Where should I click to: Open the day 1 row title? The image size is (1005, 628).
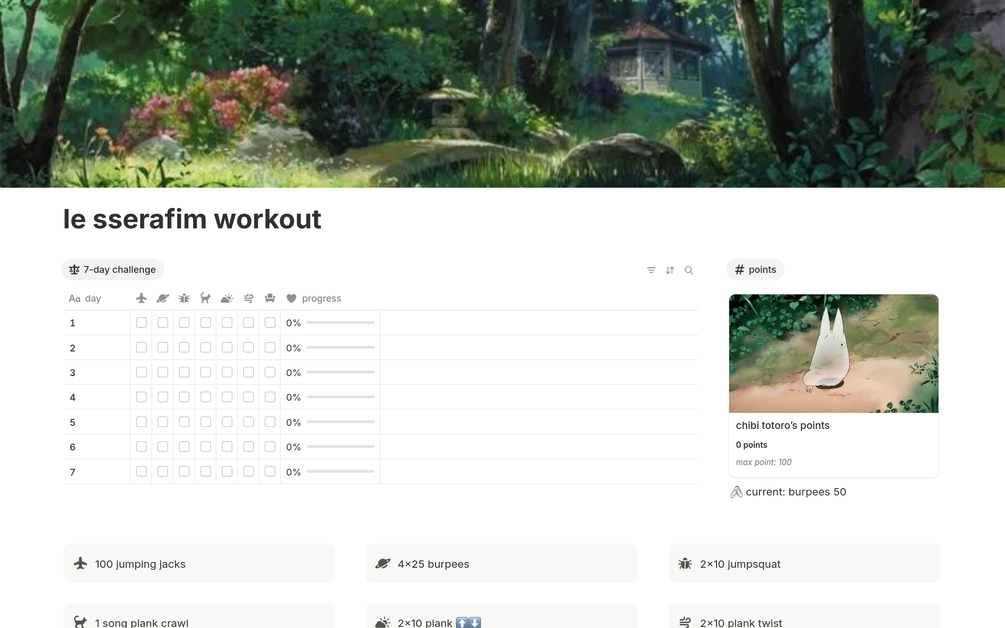pos(72,323)
